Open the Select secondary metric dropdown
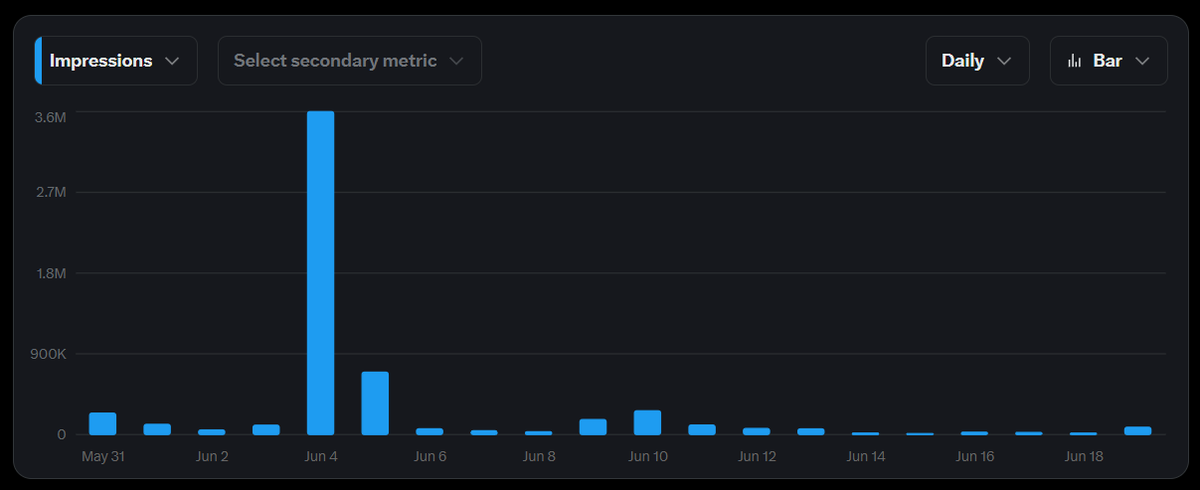This screenshot has height=490, width=1200. pyautogui.click(x=350, y=61)
